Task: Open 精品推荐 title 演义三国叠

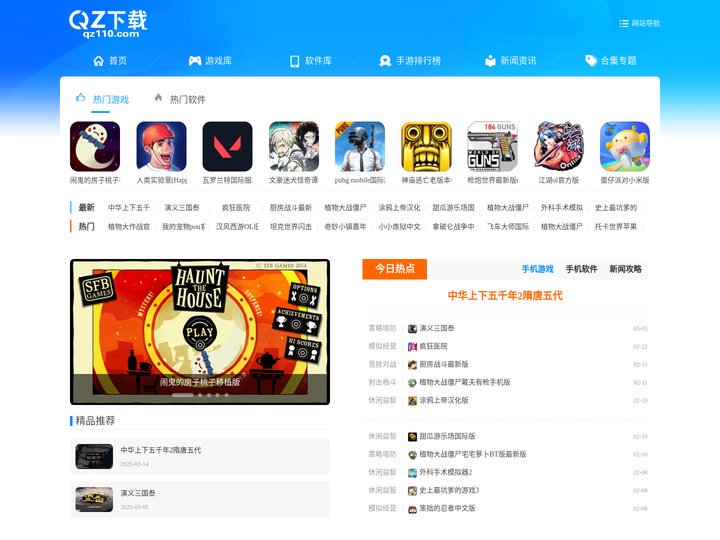Action: pos(138,493)
